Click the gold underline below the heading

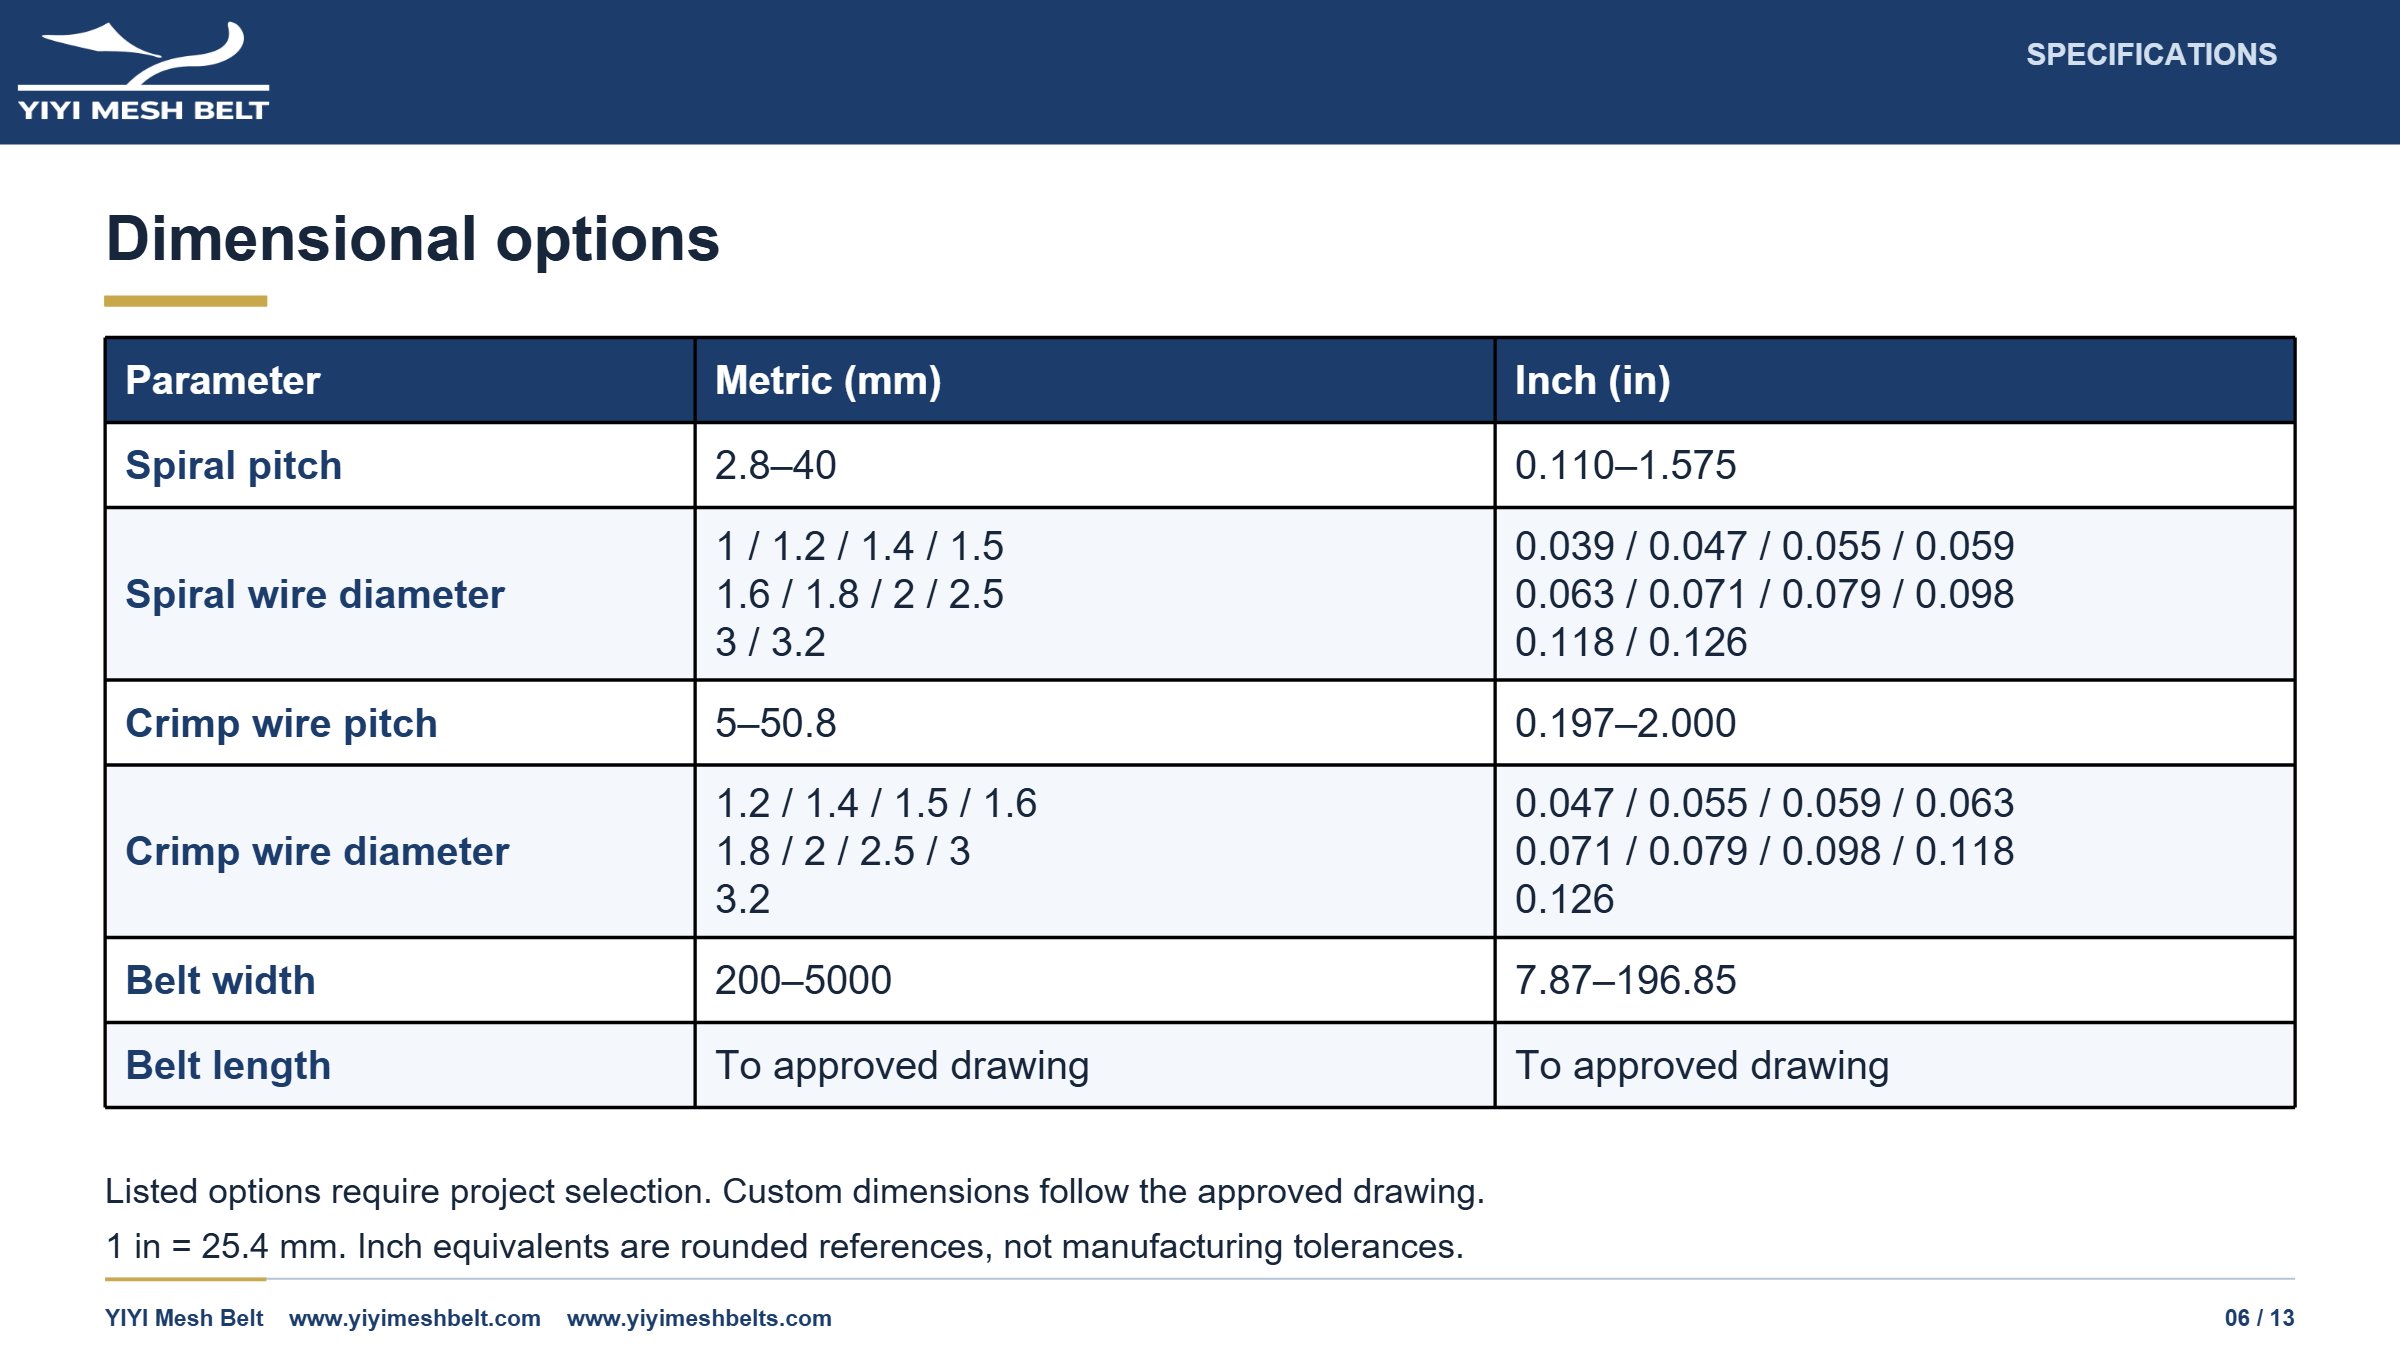(x=186, y=301)
